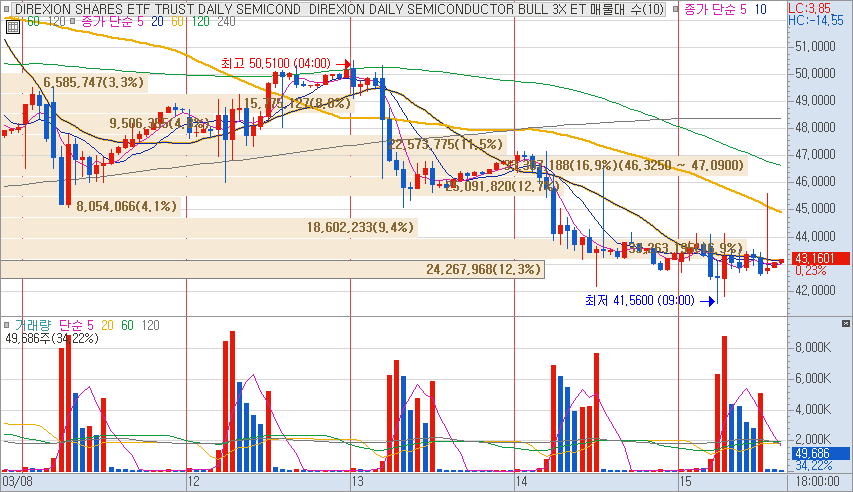Click the 4,000K volume axis label

[813, 409]
